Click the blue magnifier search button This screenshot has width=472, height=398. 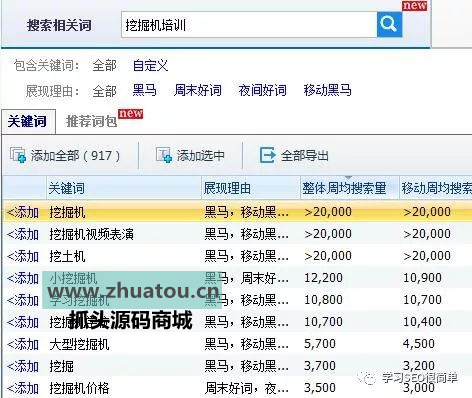[x=389, y=25]
